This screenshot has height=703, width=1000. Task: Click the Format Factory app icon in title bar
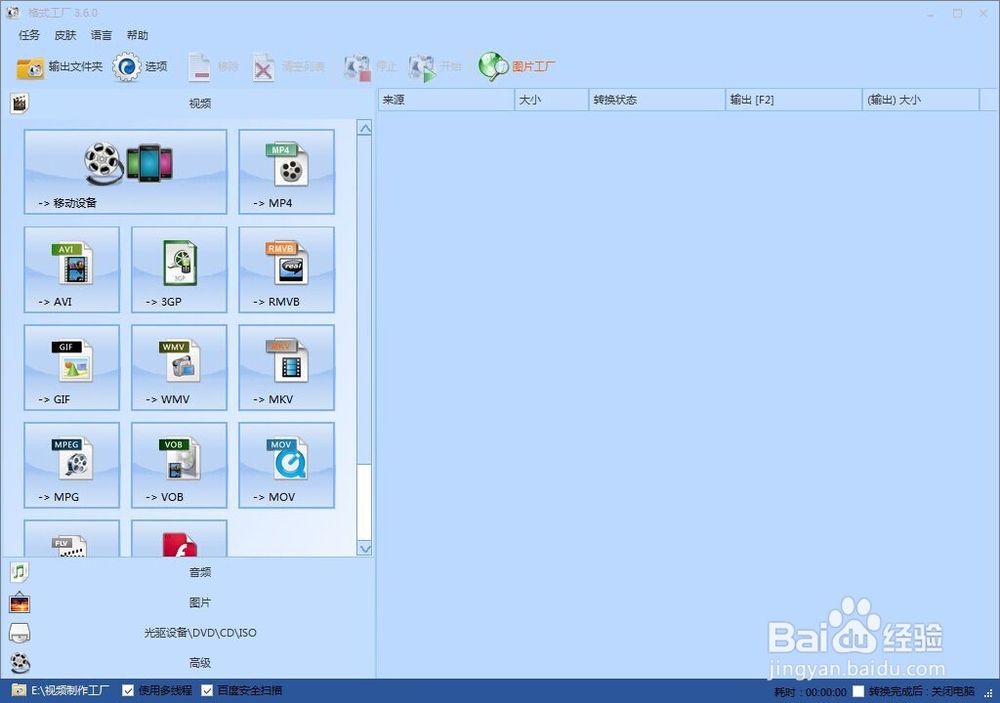(x=12, y=13)
